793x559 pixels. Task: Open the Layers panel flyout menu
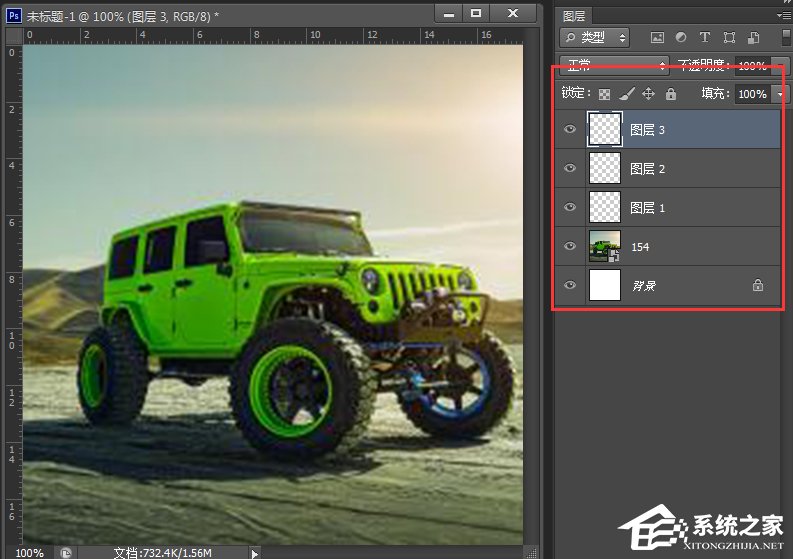[x=783, y=16]
